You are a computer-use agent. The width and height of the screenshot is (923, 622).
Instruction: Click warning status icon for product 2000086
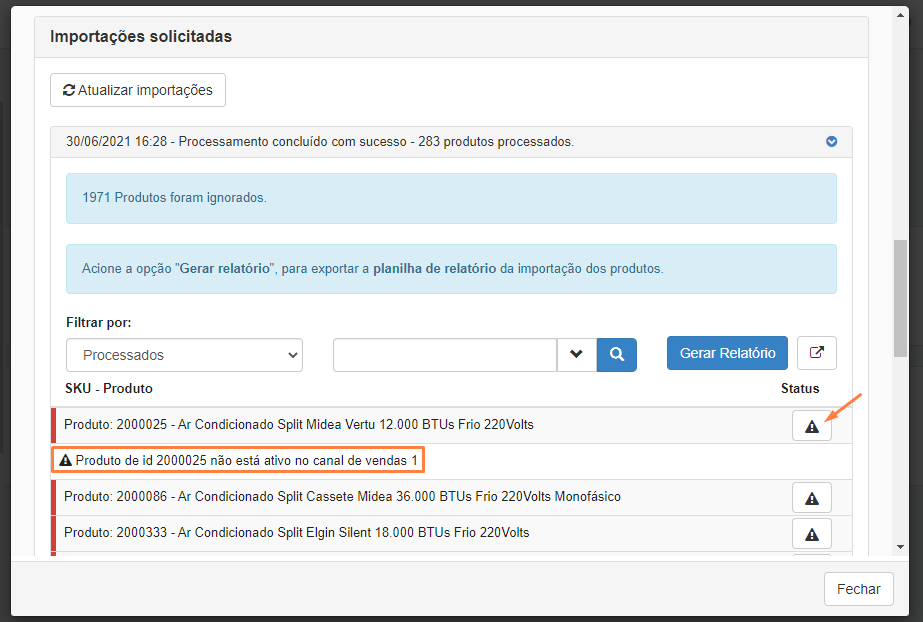[x=811, y=498]
